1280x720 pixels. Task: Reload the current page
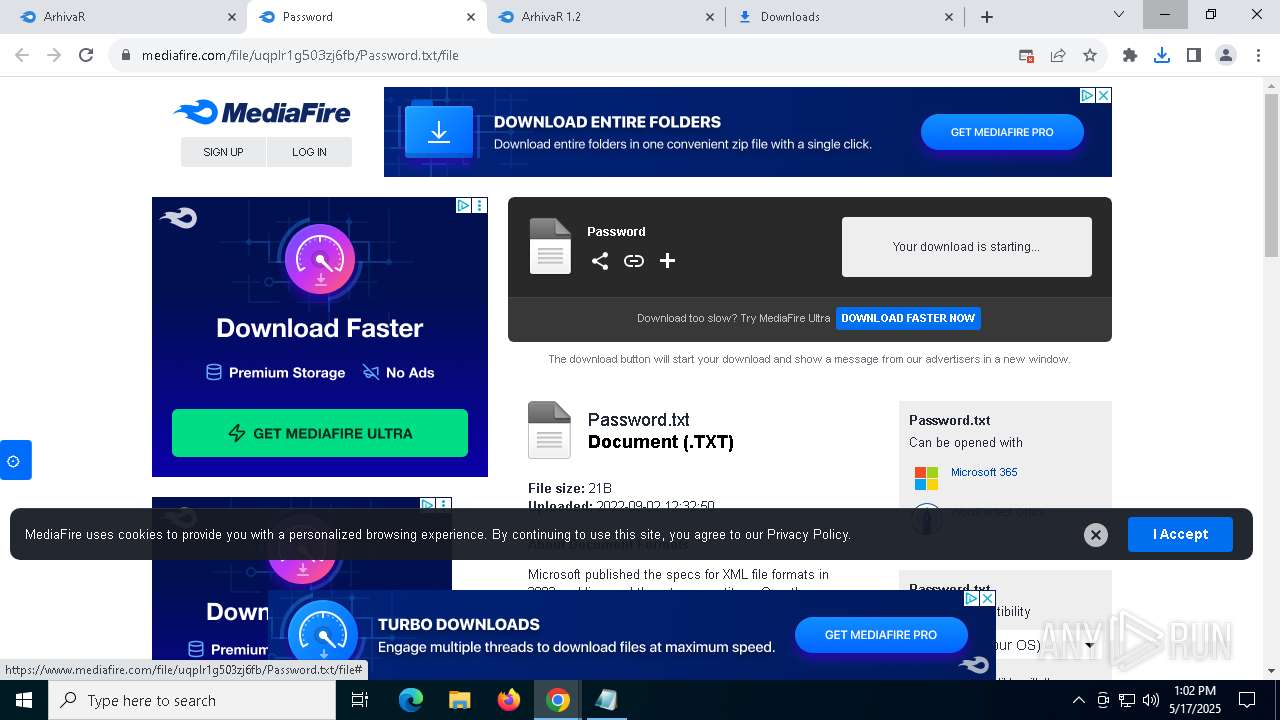(86, 55)
